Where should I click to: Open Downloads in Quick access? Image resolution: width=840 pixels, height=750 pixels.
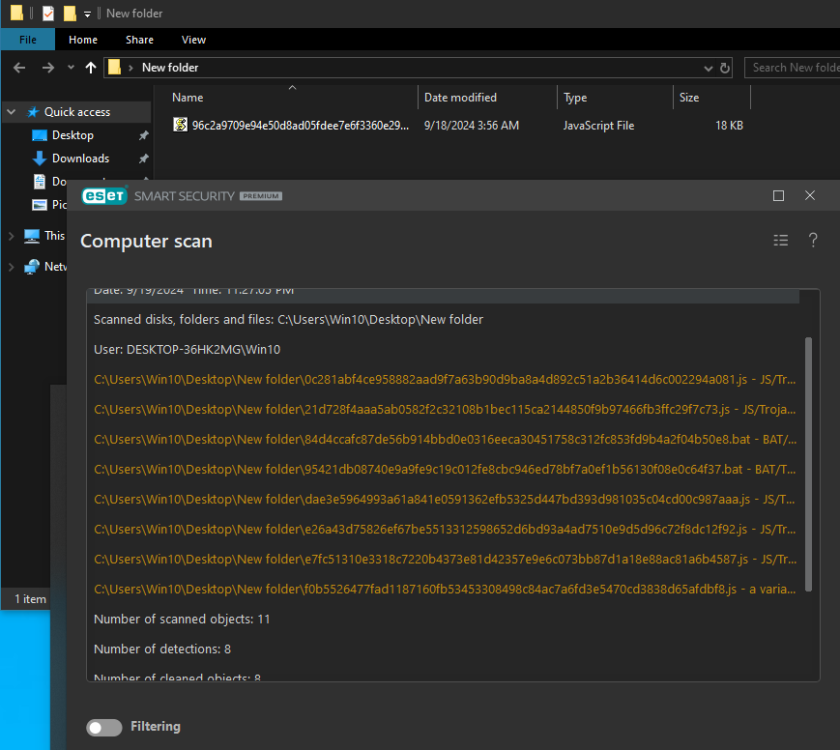[x=80, y=159]
